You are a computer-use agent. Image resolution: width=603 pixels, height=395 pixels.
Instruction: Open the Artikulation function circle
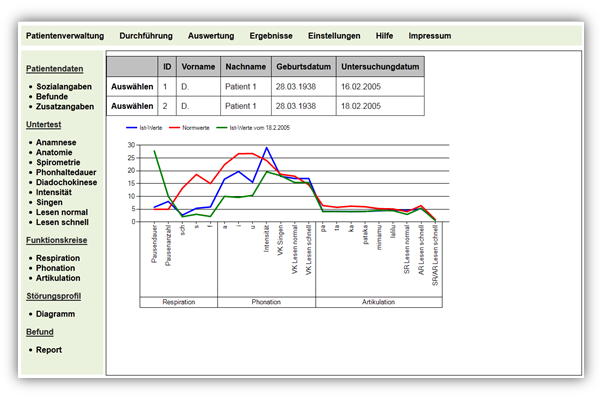tap(58, 278)
